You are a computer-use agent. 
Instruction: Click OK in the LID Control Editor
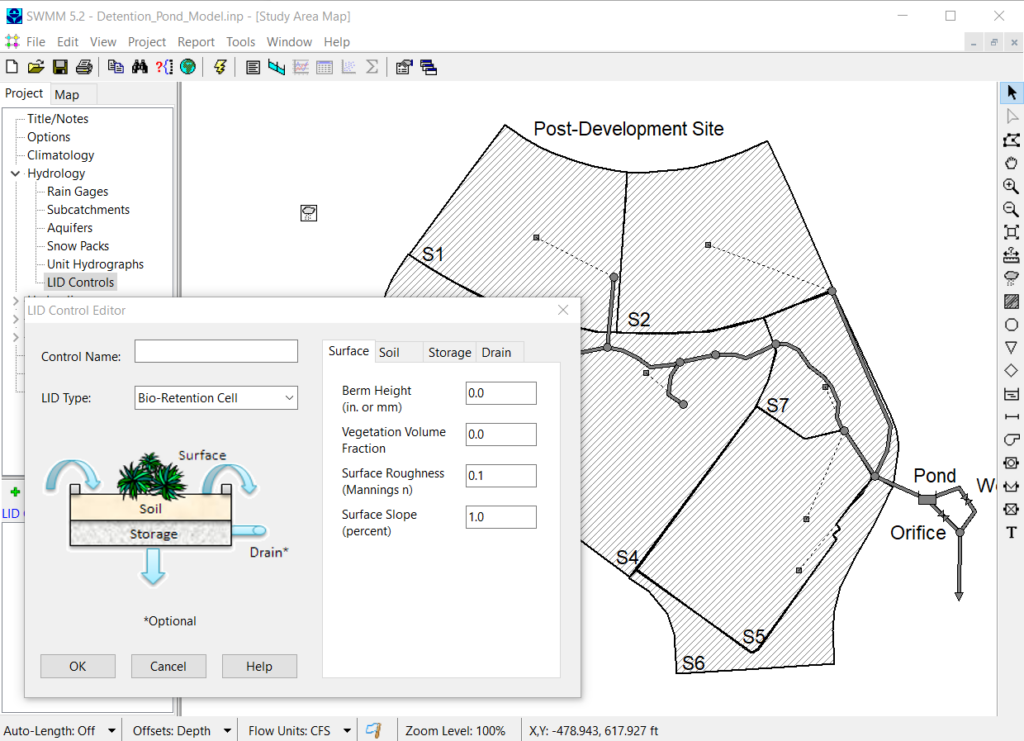[77, 666]
